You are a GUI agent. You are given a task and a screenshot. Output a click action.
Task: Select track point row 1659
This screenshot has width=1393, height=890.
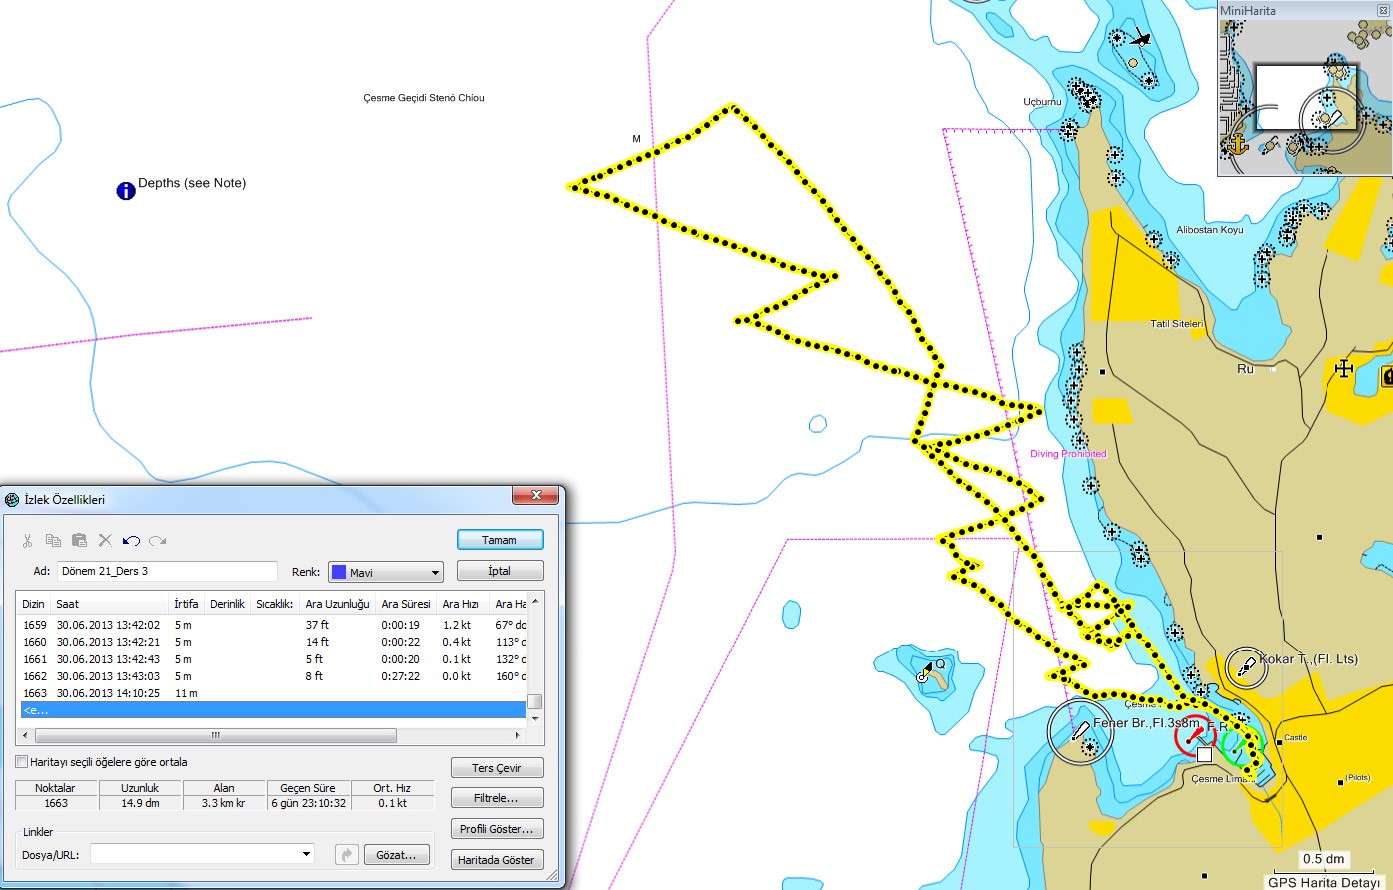[273, 625]
